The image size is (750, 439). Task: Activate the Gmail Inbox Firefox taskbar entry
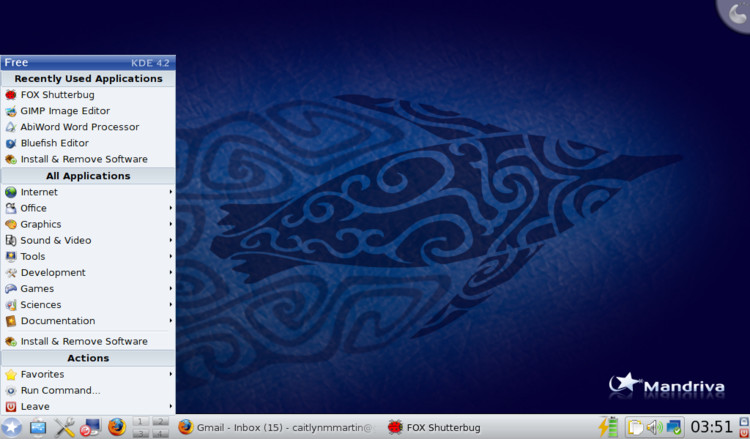tap(278, 427)
